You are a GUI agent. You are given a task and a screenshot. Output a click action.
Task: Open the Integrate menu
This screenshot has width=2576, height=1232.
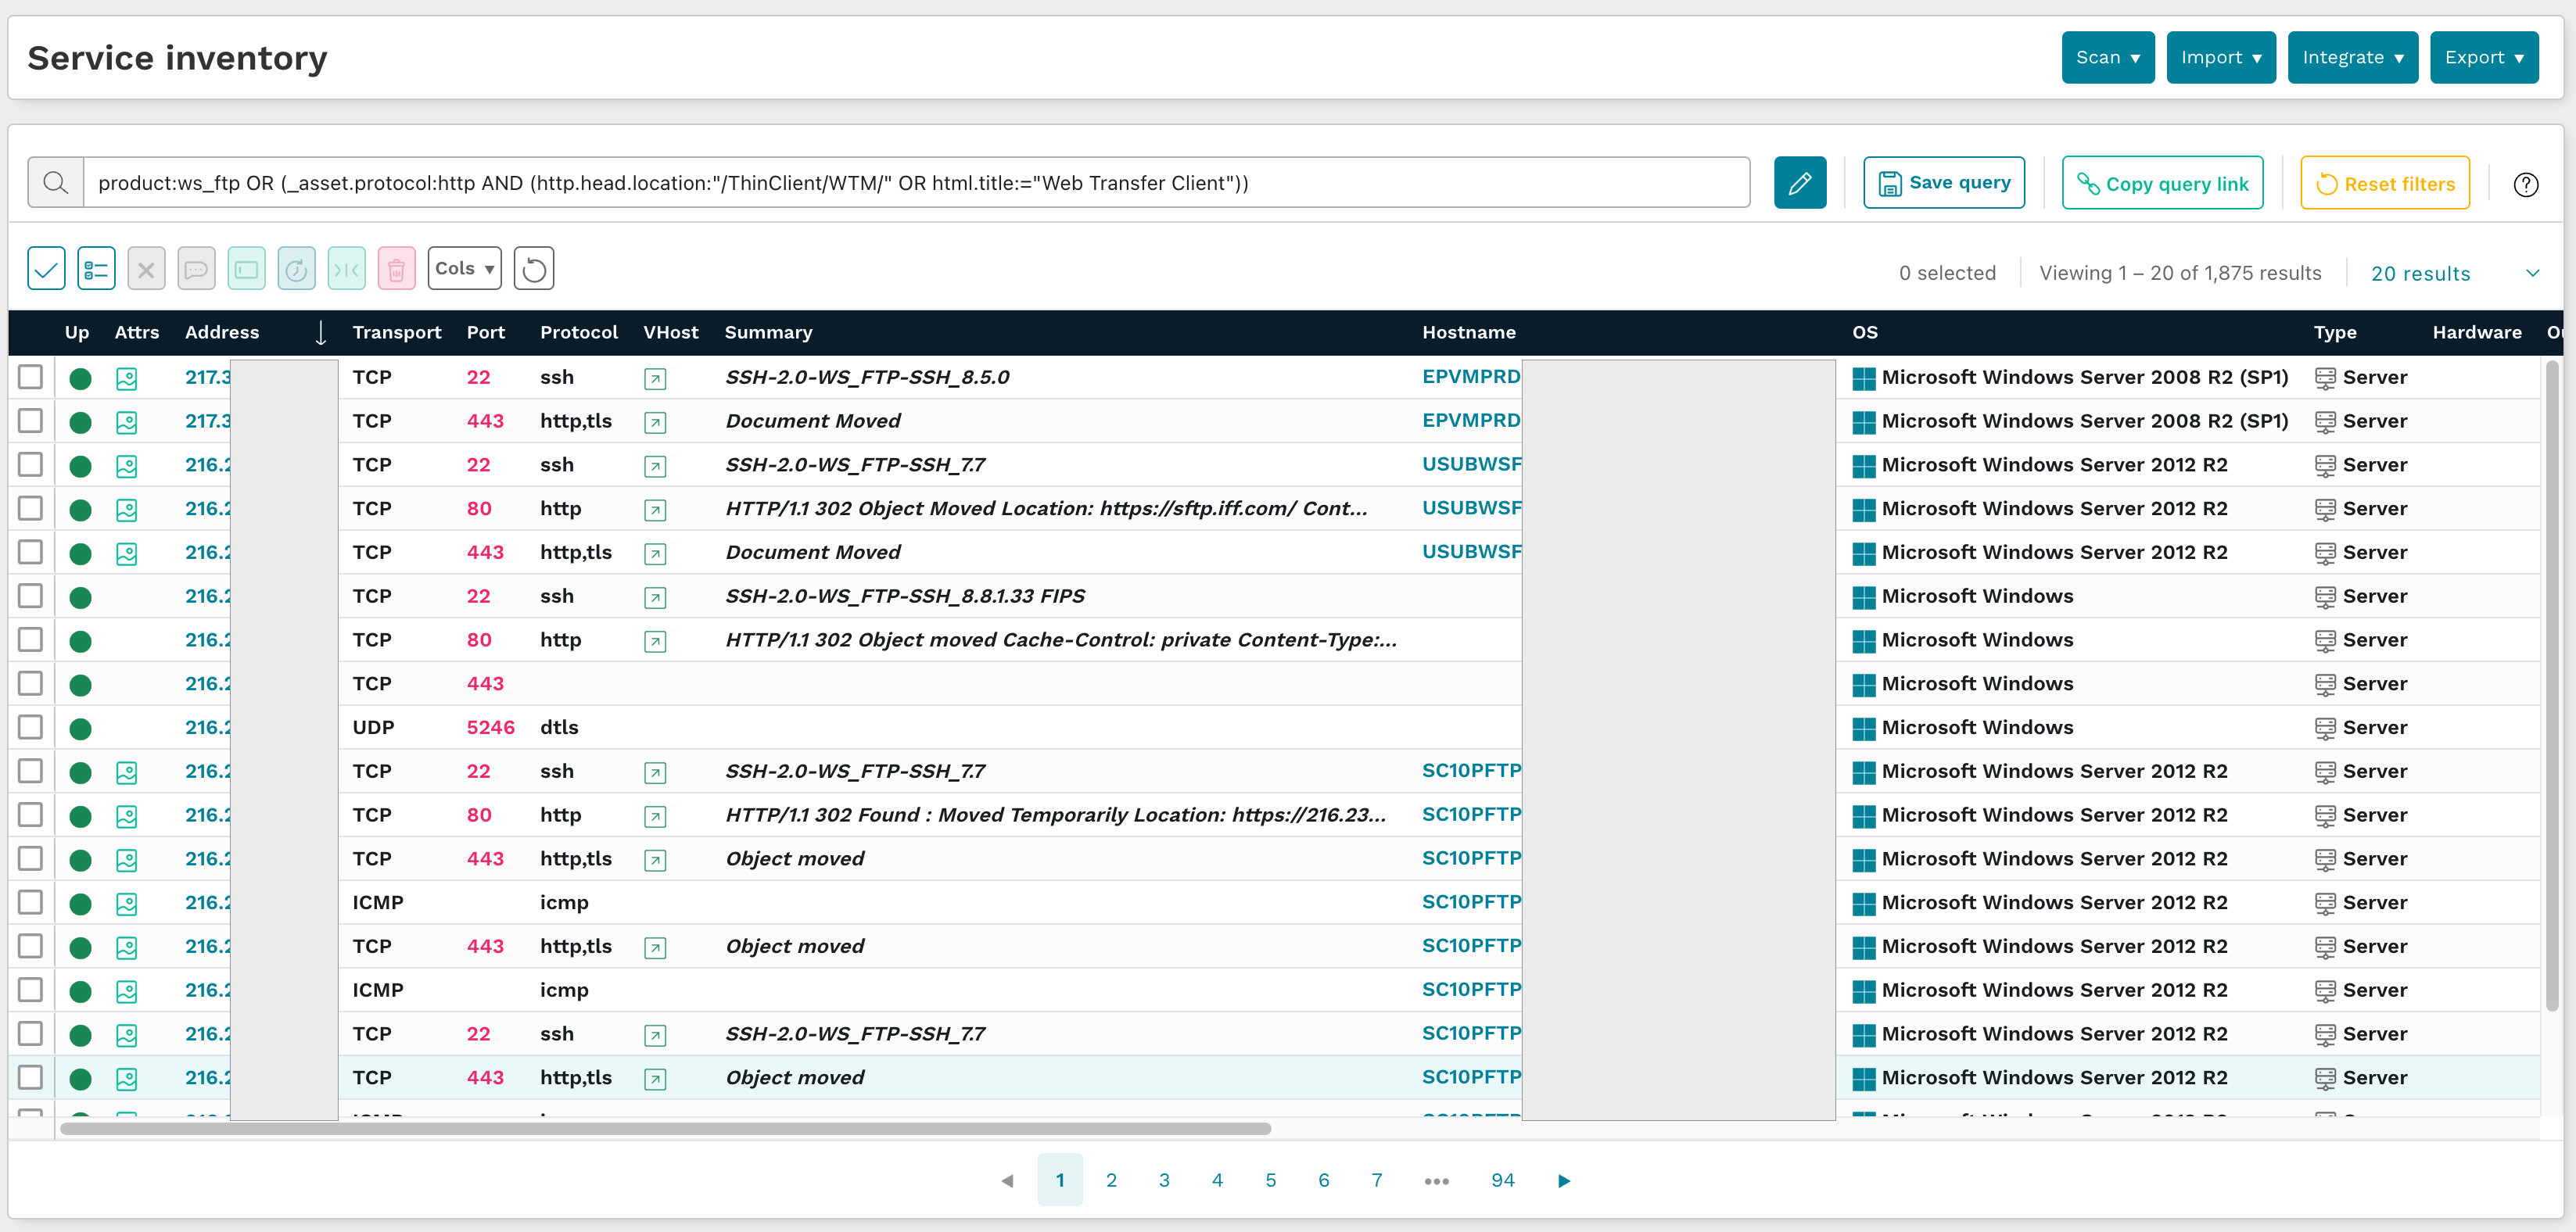pyautogui.click(x=2353, y=57)
